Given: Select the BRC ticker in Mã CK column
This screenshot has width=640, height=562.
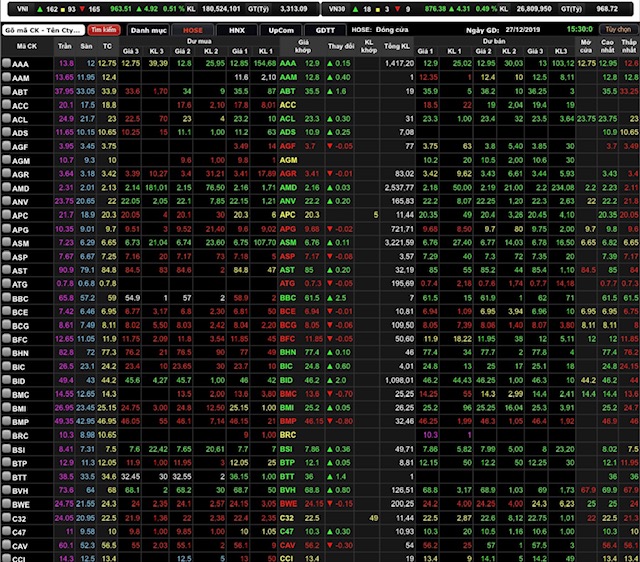Looking at the screenshot, I should [20, 436].
